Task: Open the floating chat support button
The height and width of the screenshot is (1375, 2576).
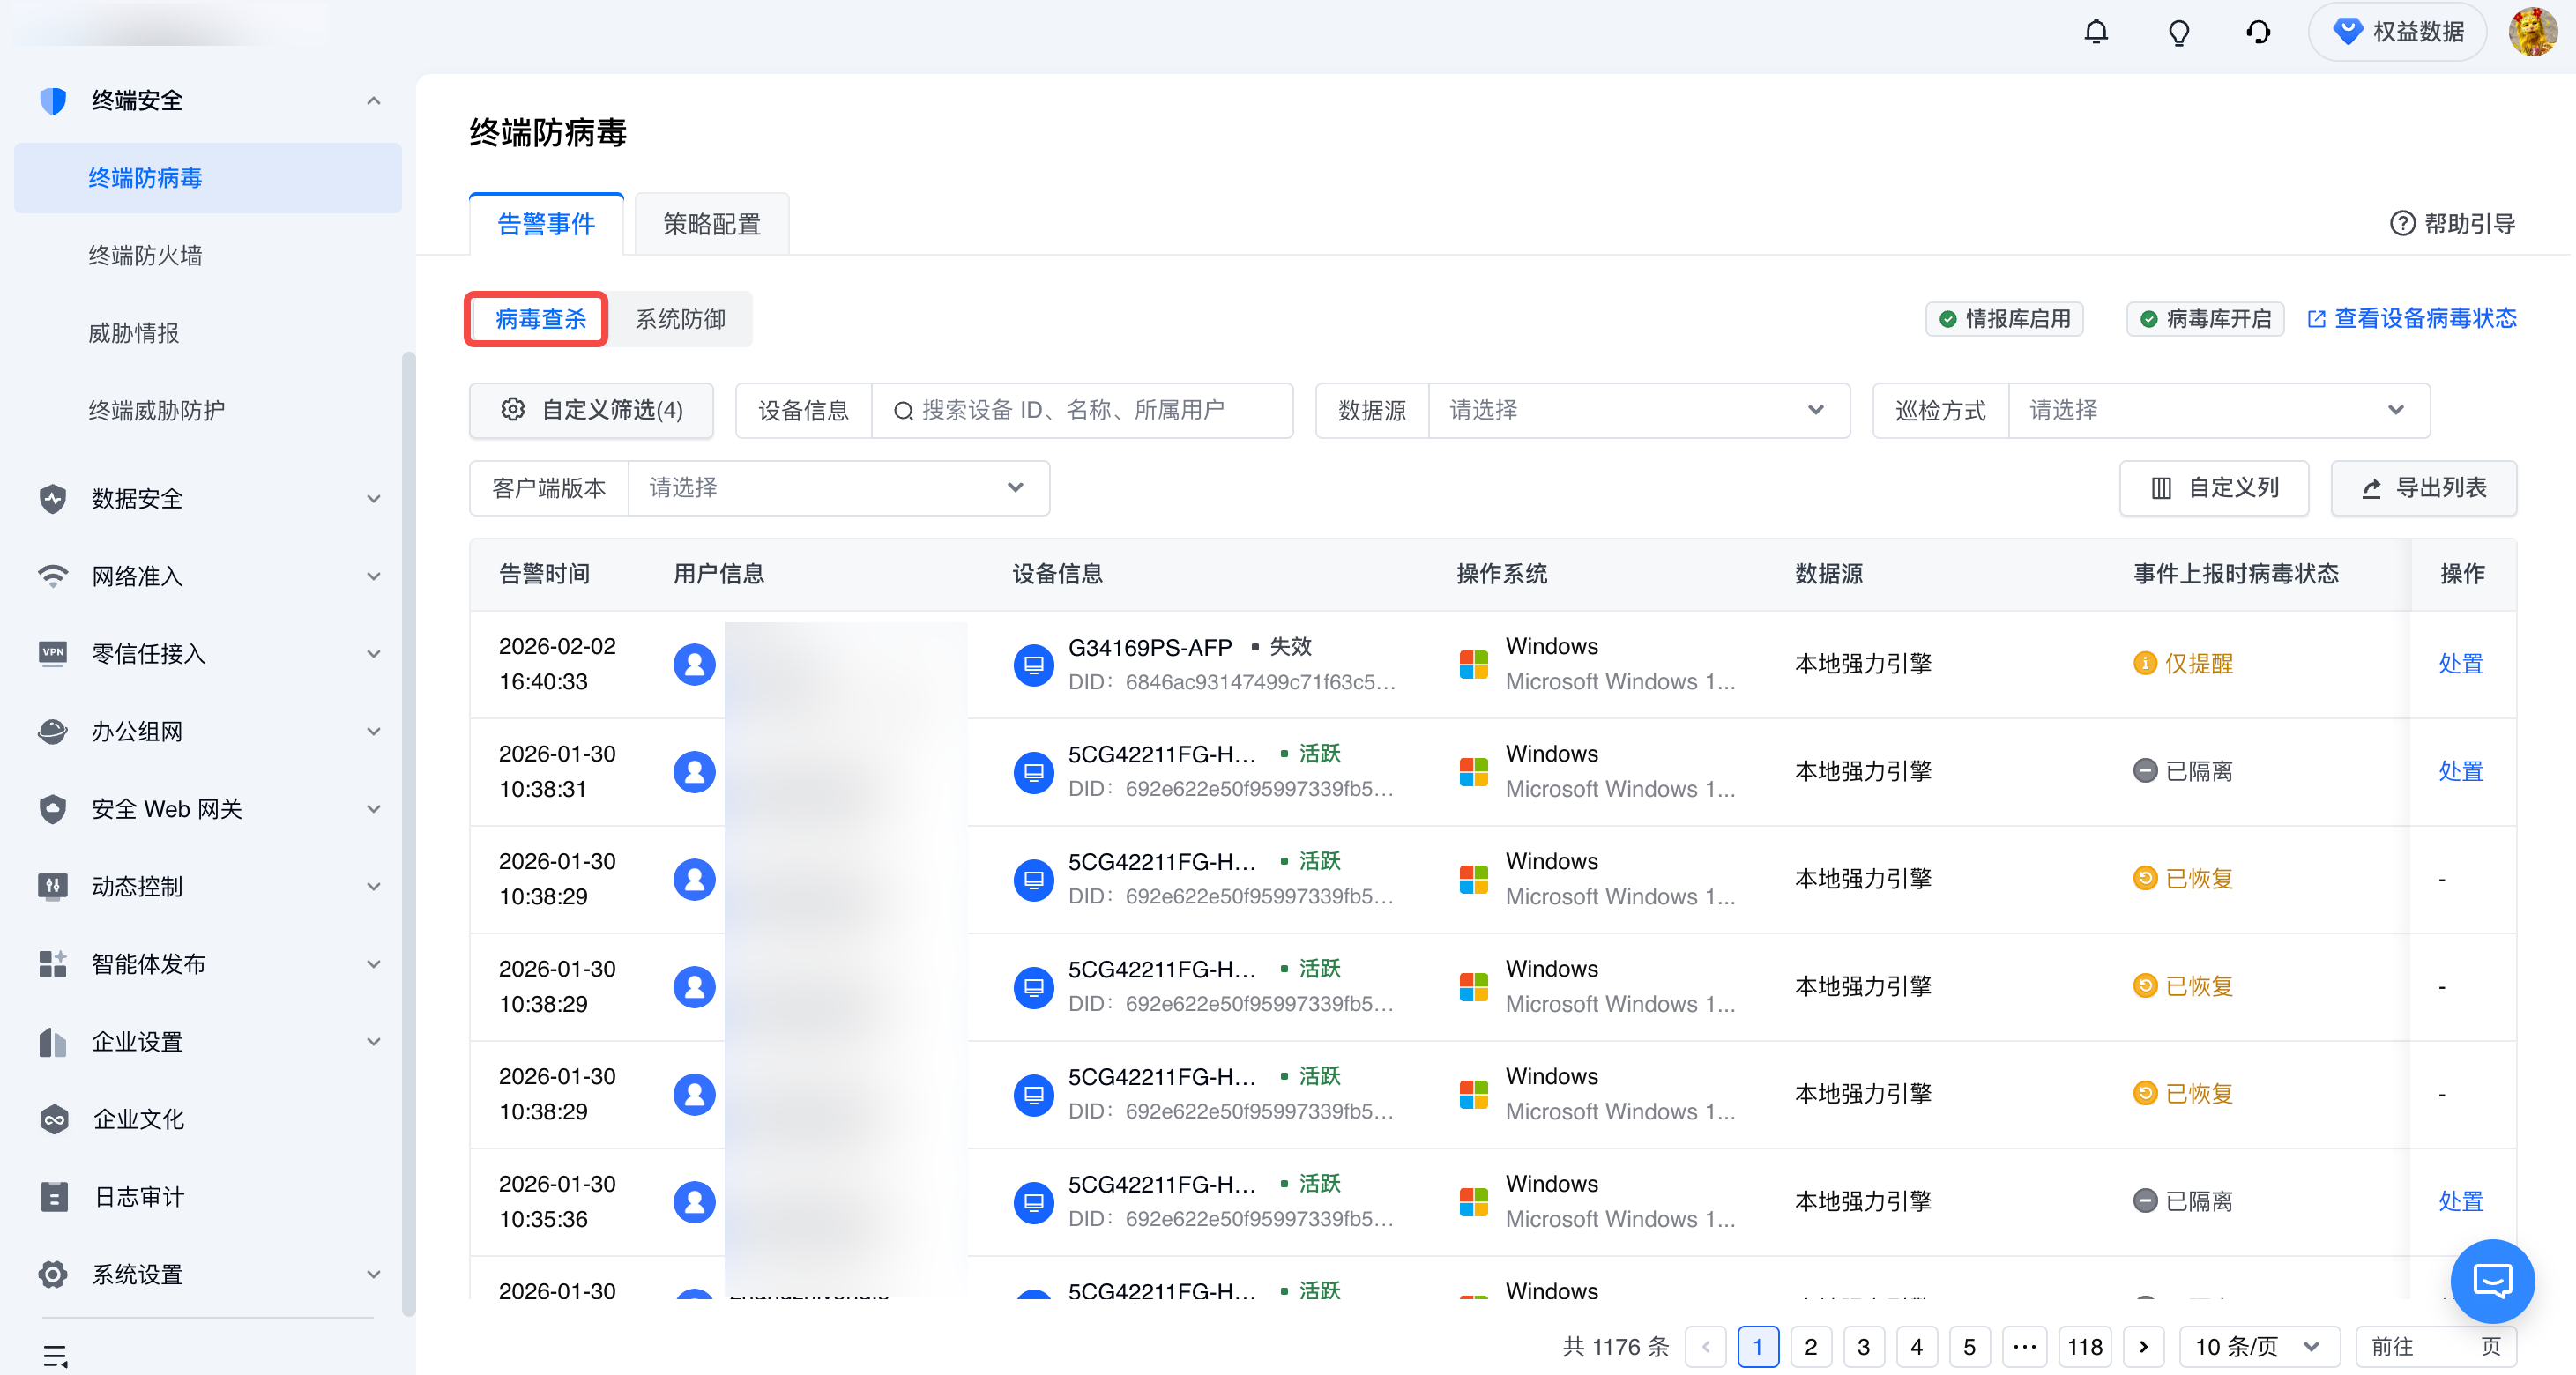Action: pyautogui.click(x=2492, y=1280)
